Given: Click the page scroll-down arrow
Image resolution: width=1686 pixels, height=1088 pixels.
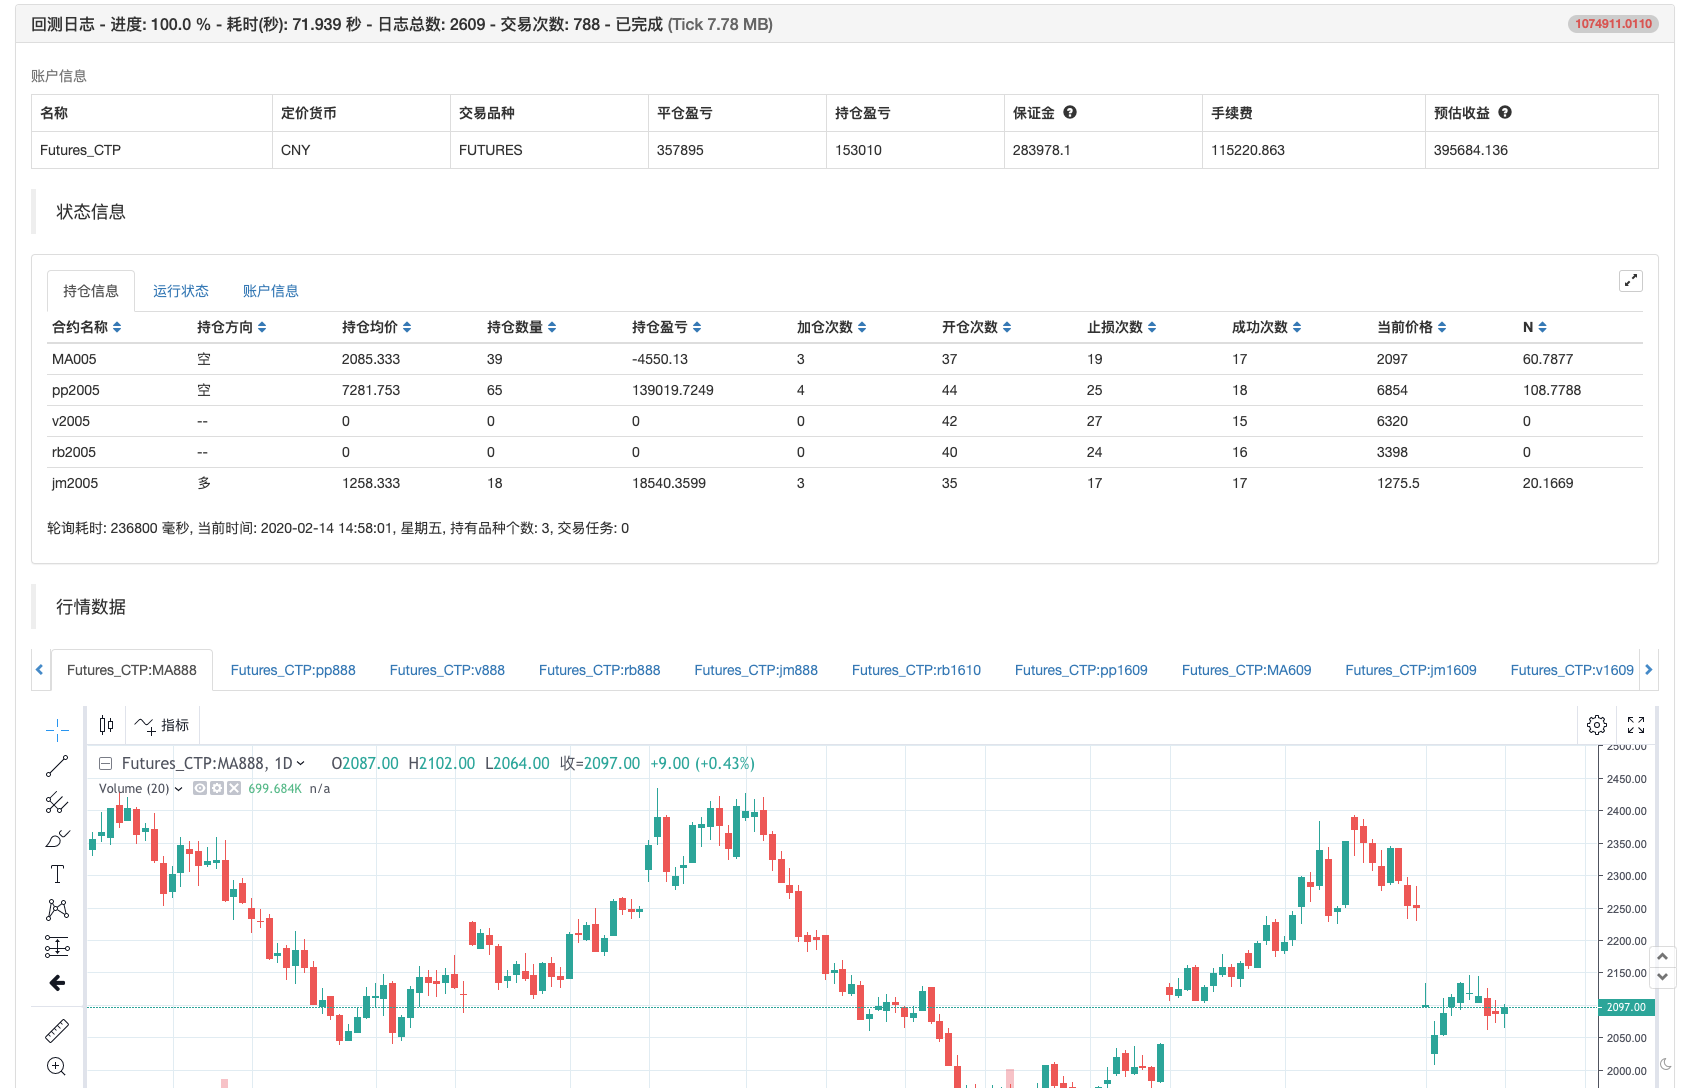Looking at the screenshot, I should click(1662, 977).
